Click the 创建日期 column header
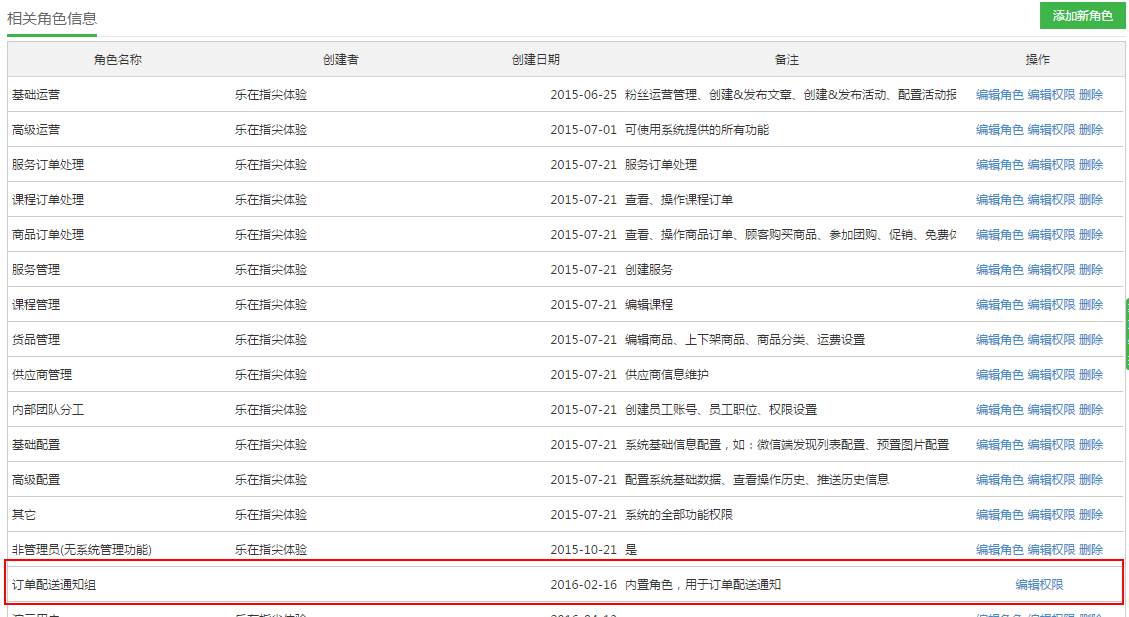This screenshot has height=617, width=1129. pos(536,60)
